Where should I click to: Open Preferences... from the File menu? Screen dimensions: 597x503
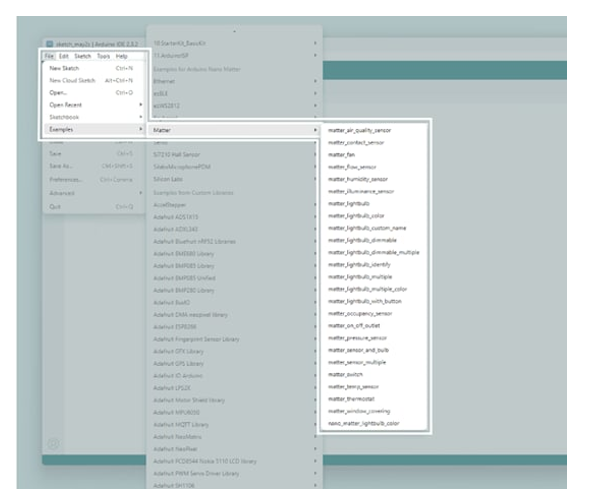click(94, 180)
